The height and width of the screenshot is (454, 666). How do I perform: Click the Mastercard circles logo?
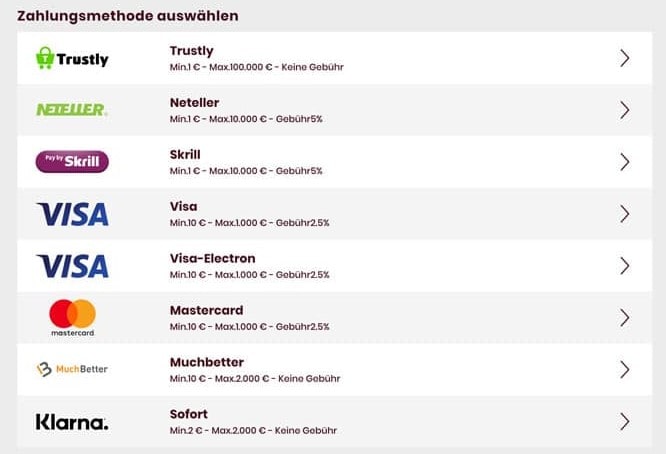click(x=73, y=318)
